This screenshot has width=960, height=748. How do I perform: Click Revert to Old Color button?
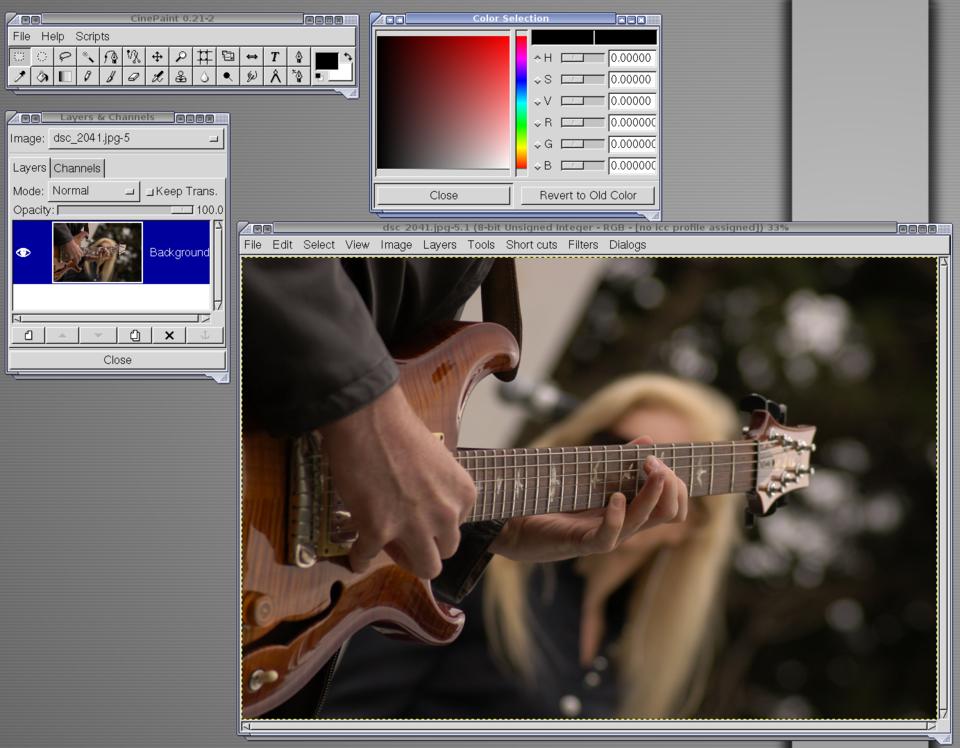tap(587, 195)
